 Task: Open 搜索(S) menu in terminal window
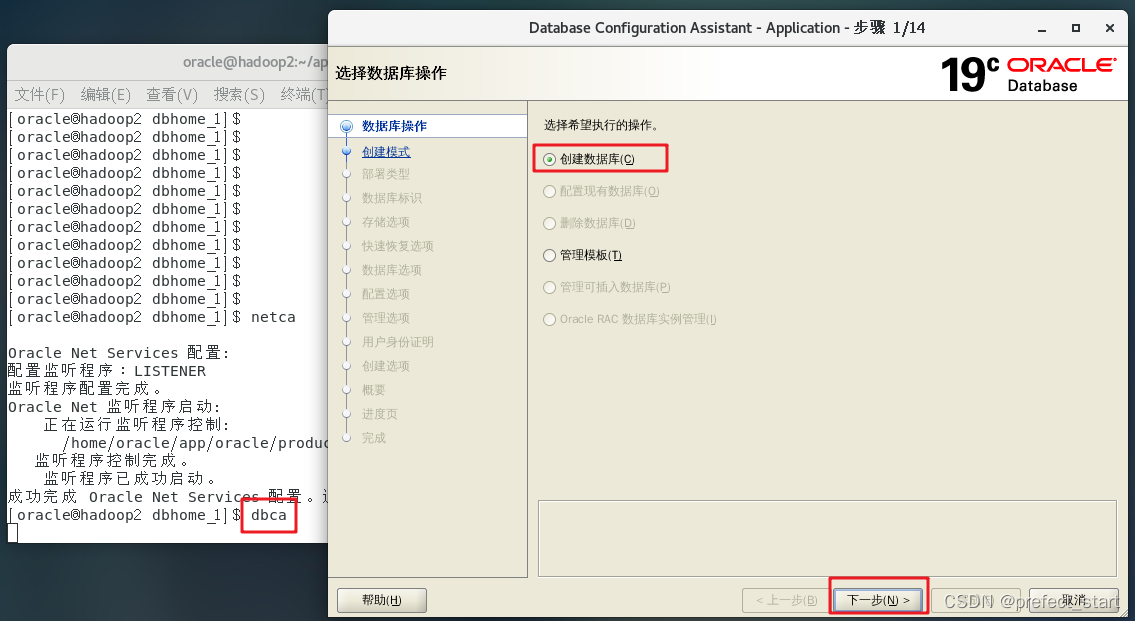[239, 95]
